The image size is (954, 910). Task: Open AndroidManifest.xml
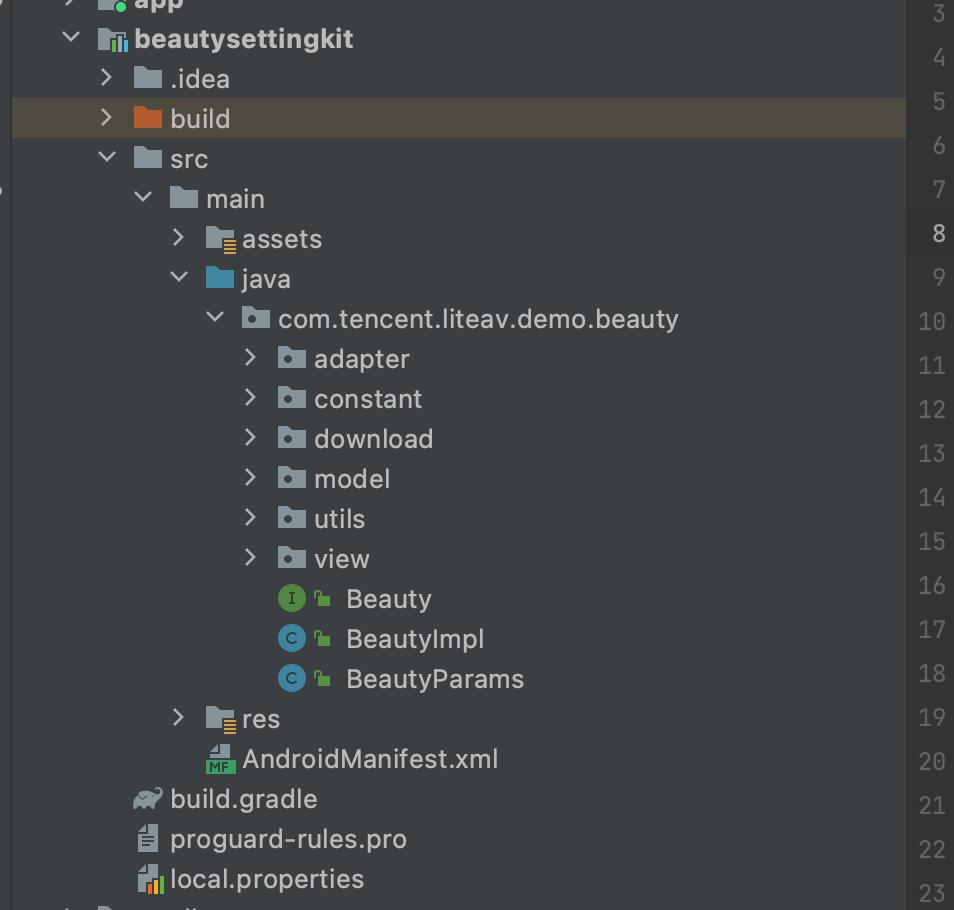pyautogui.click(x=370, y=759)
